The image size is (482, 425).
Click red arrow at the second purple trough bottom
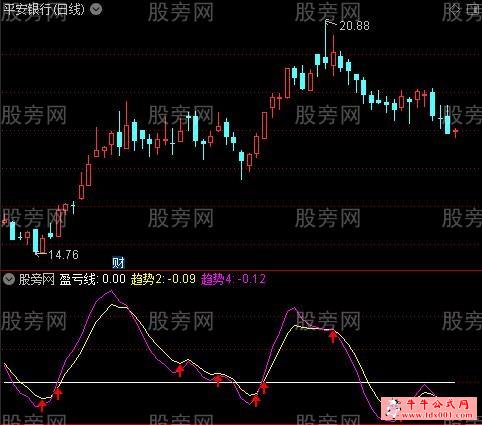point(256,400)
